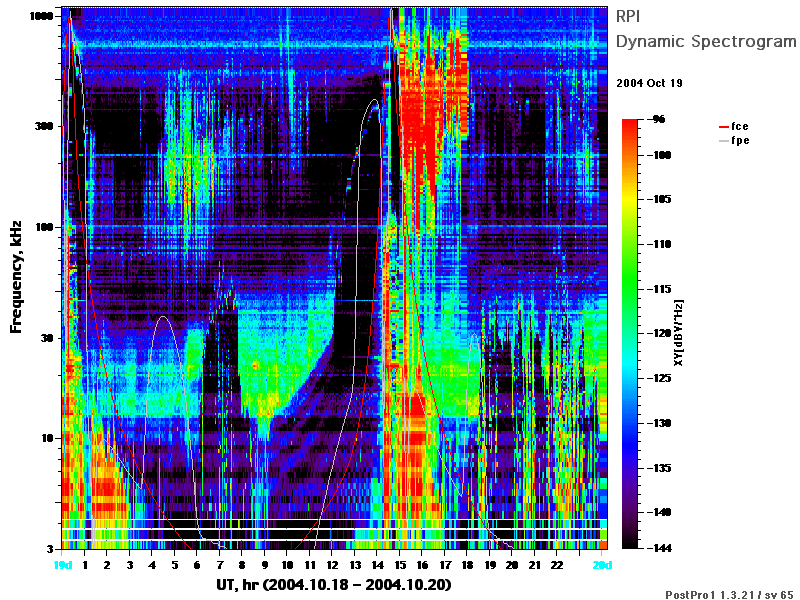The image size is (800, 600).
Task: Click the 100 kHz frequency axis label
Action: 44,227
